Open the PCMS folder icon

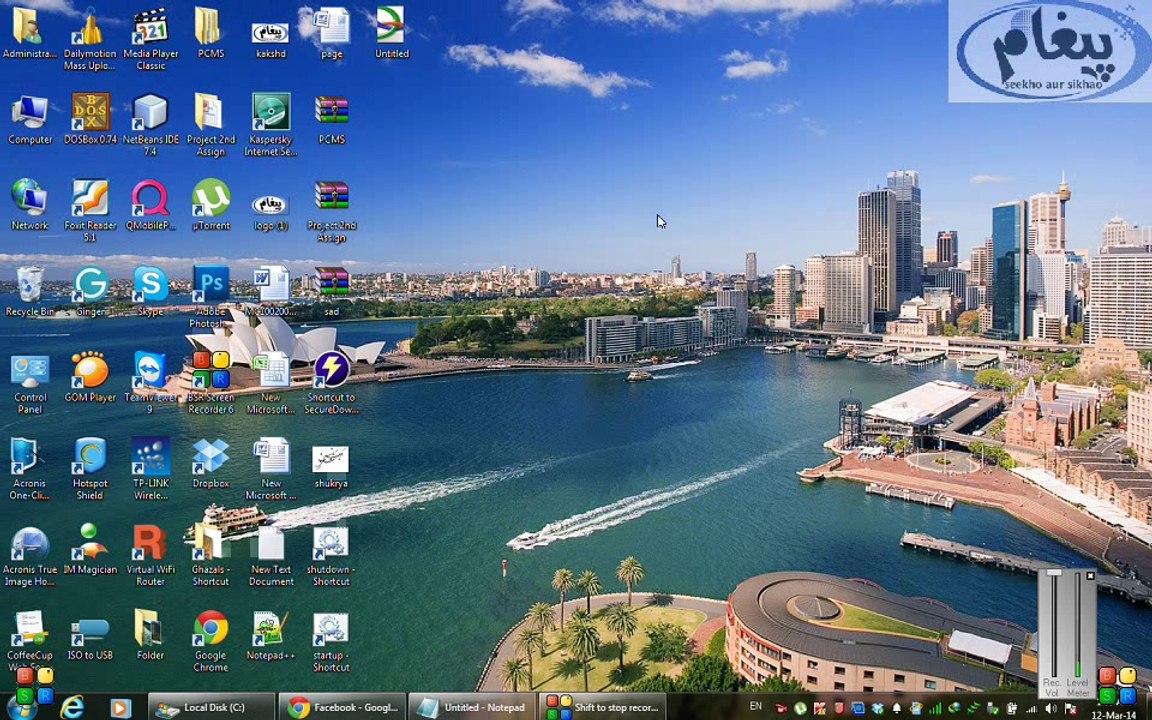pos(211,33)
